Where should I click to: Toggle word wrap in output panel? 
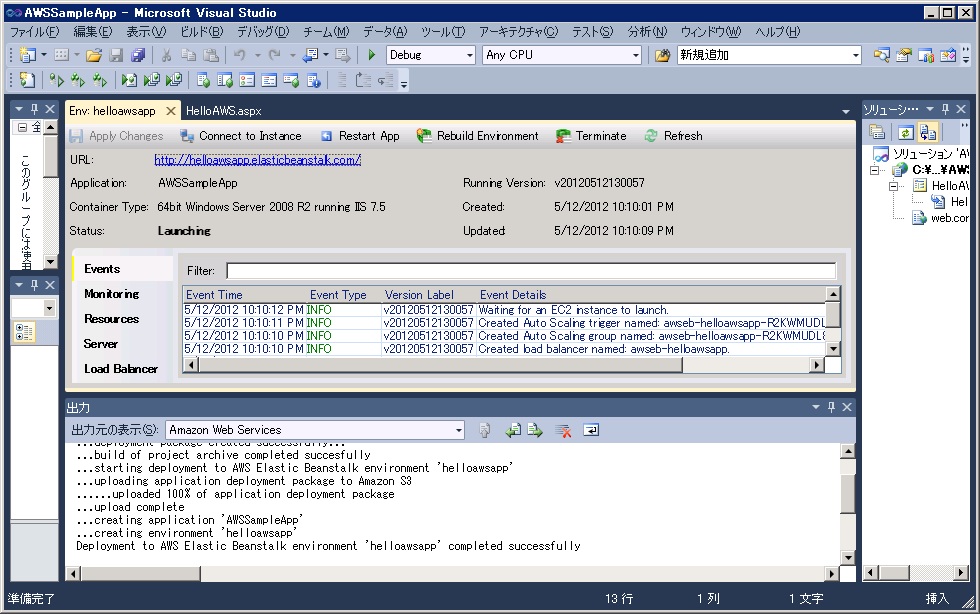[x=591, y=430]
